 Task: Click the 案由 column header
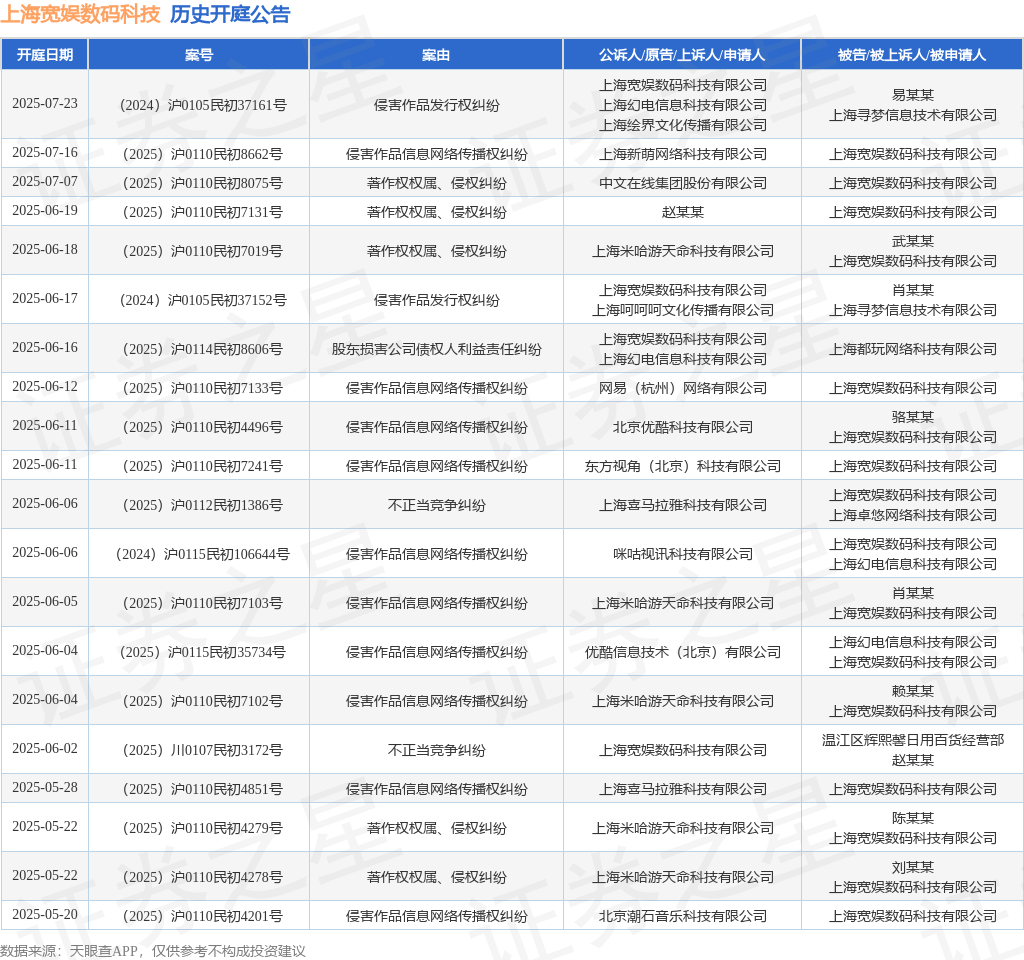tap(436, 55)
